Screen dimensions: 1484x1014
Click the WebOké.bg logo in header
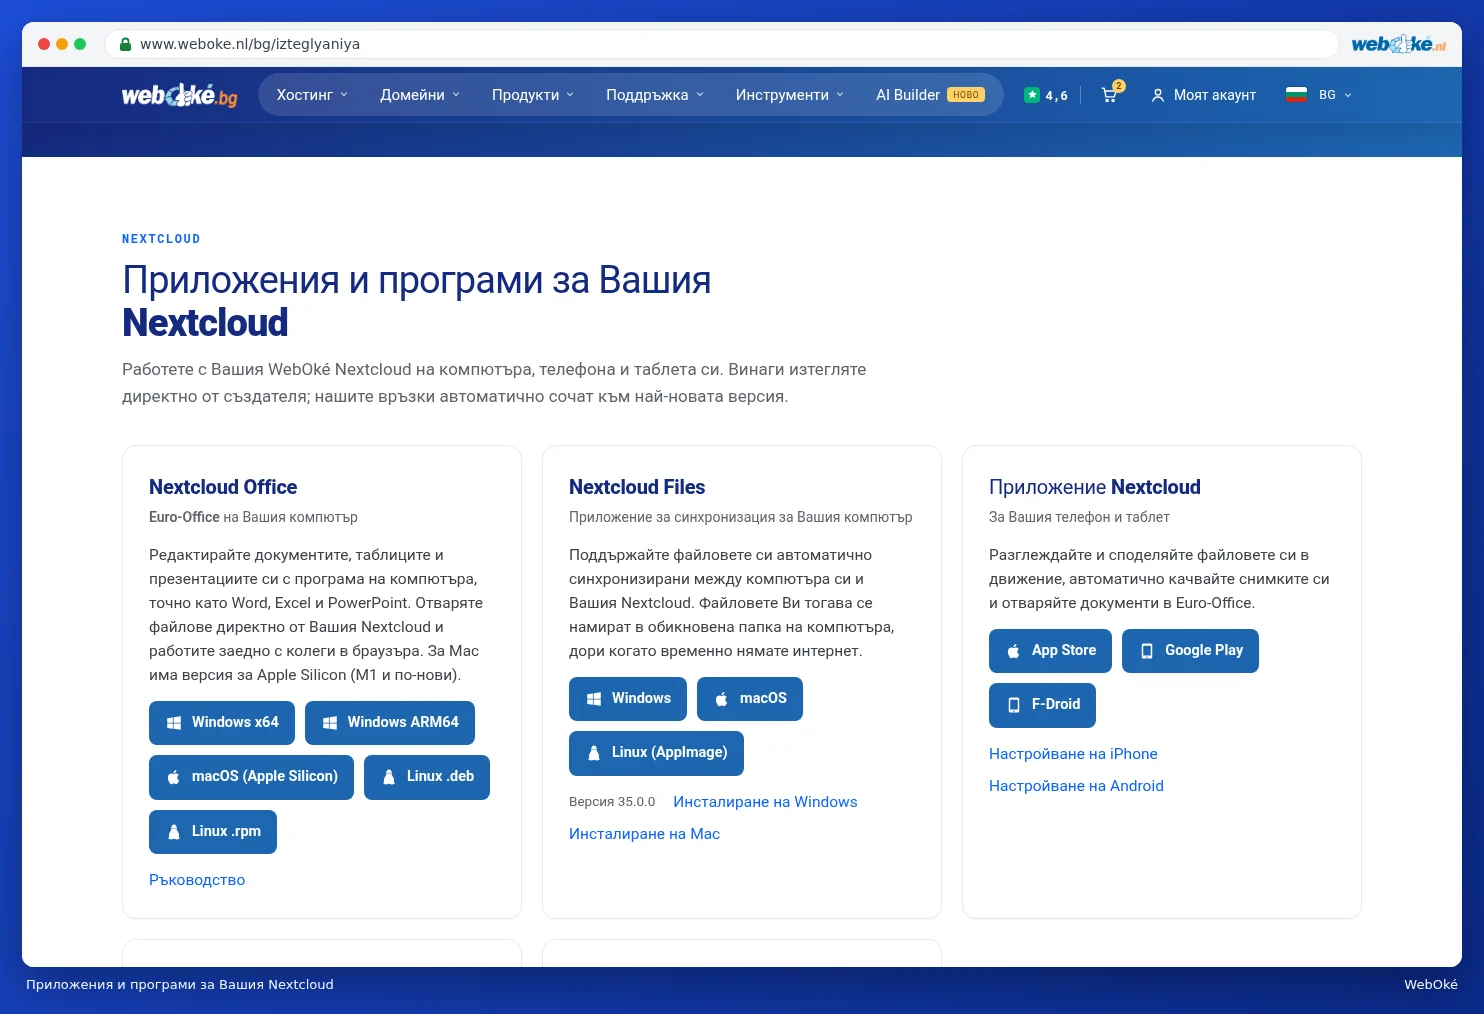[x=180, y=95]
